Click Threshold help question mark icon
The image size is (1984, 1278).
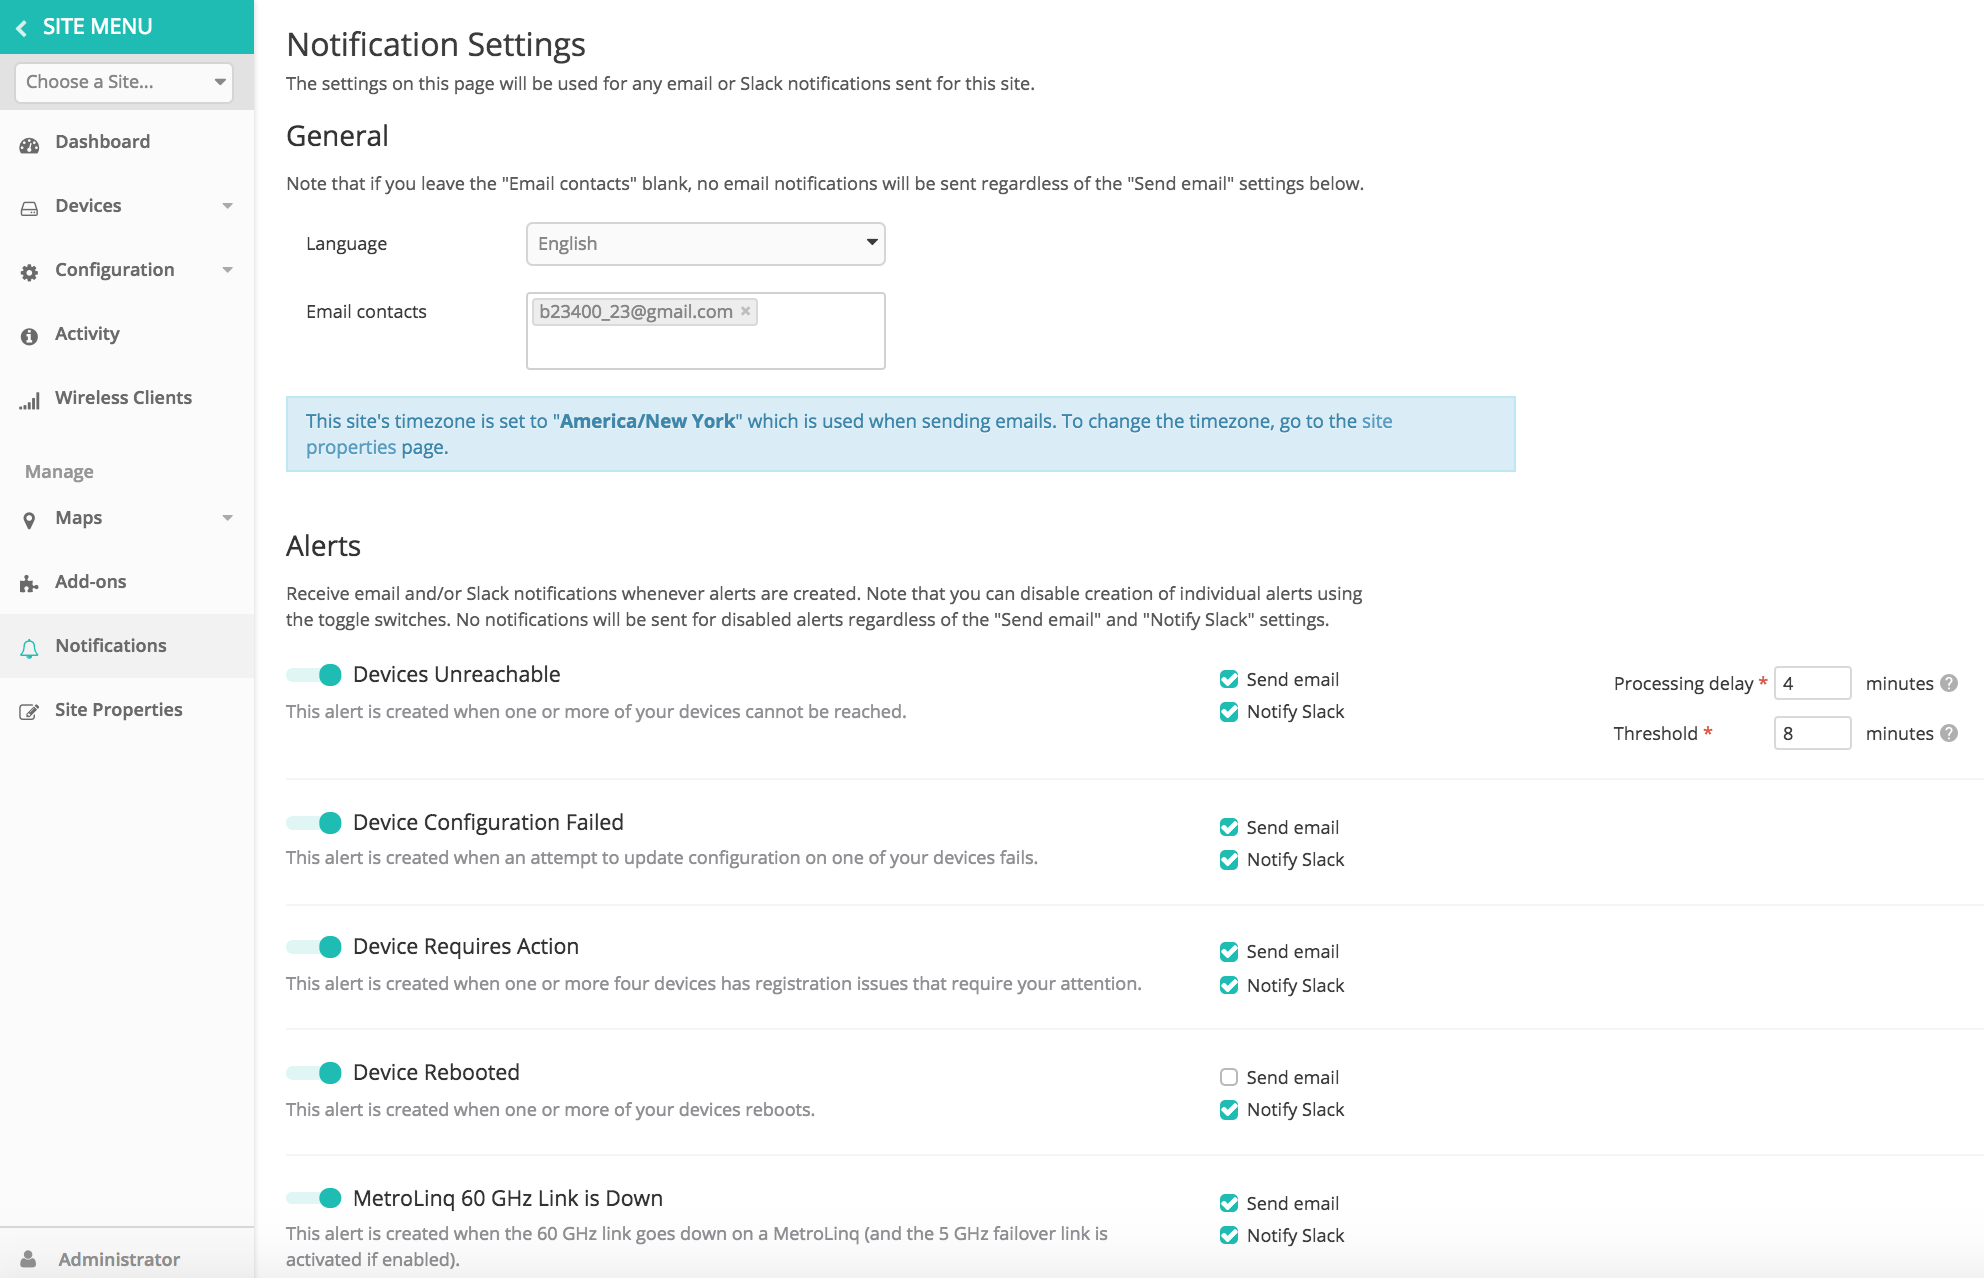click(1949, 733)
